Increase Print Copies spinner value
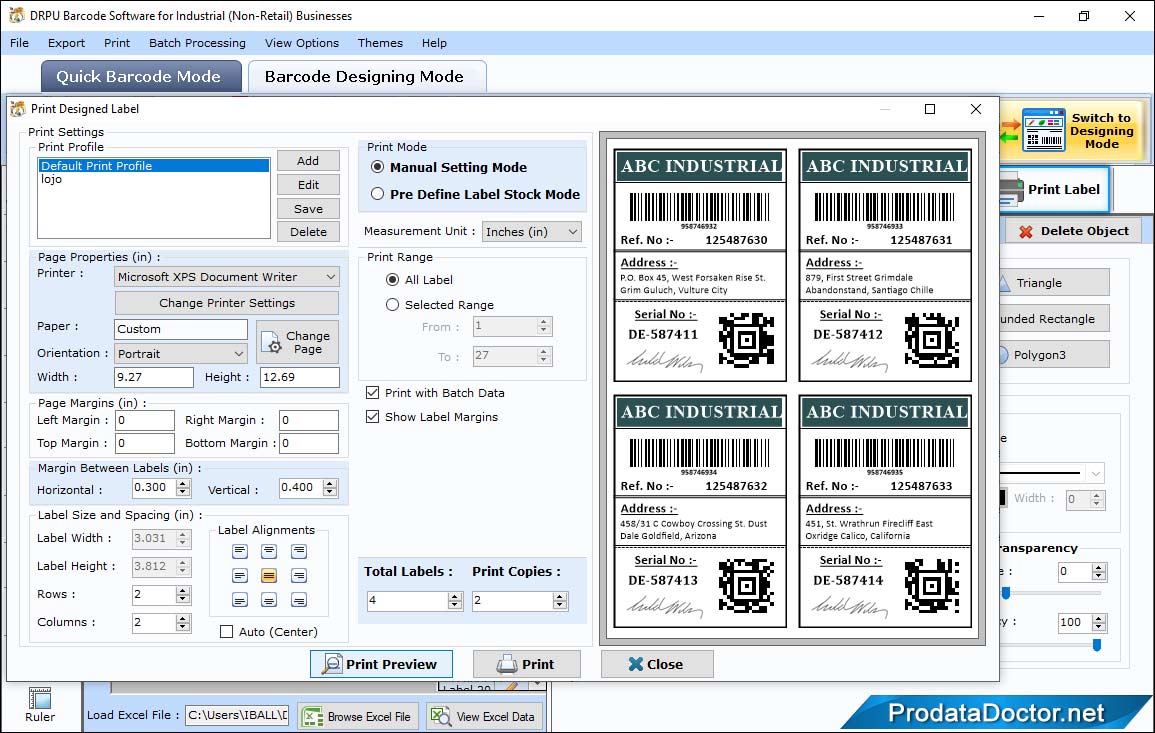 point(561,597)
